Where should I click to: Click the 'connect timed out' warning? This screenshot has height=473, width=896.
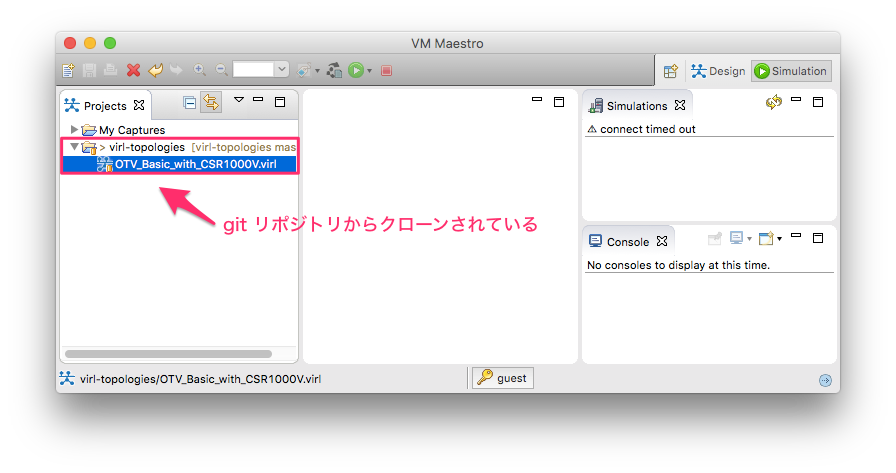tap(641, 129)
